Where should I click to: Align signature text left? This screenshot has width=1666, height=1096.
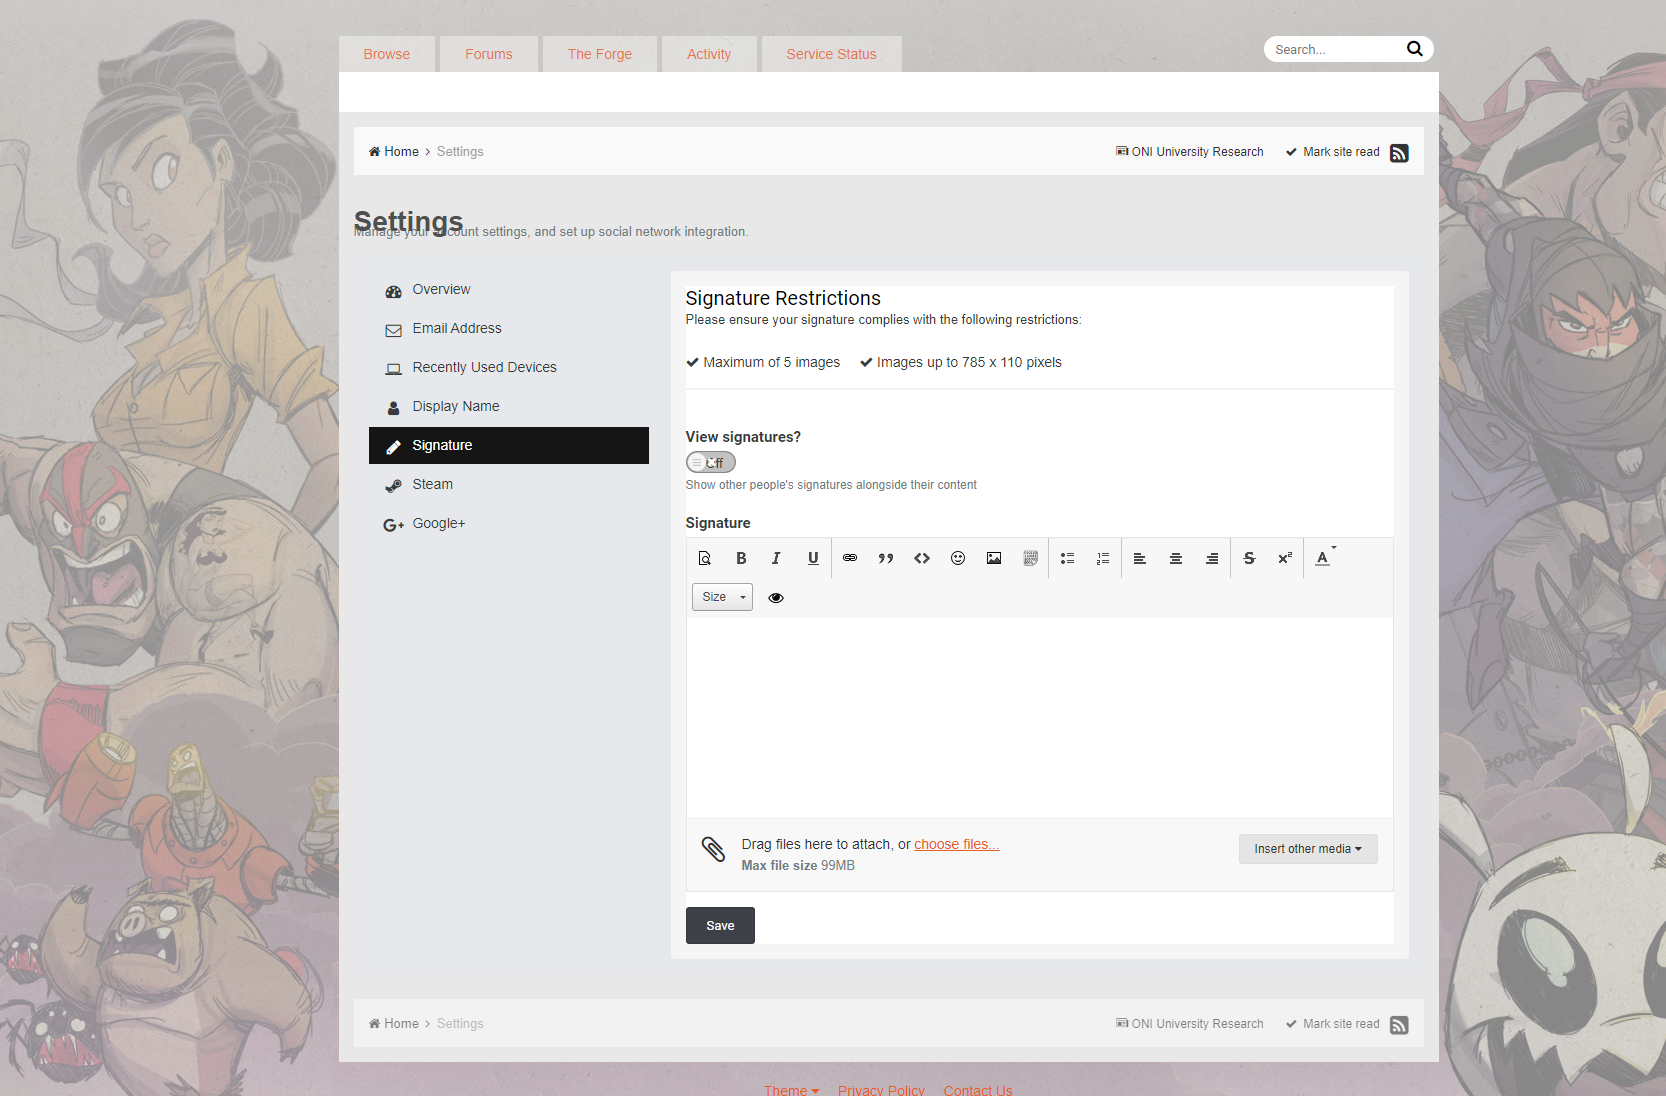(x=1140, y=558)
